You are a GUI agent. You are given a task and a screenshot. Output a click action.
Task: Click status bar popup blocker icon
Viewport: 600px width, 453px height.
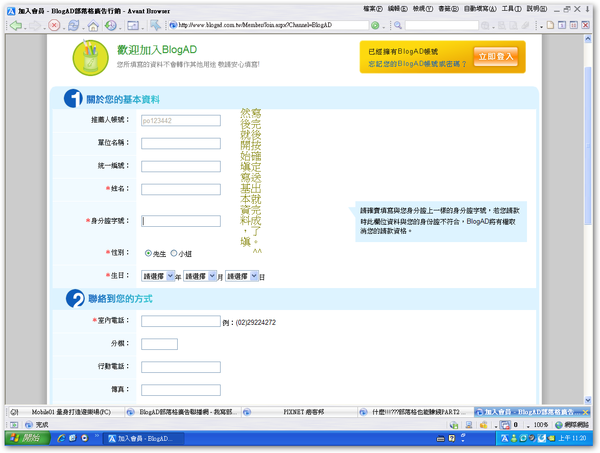[x=505, y=425]
